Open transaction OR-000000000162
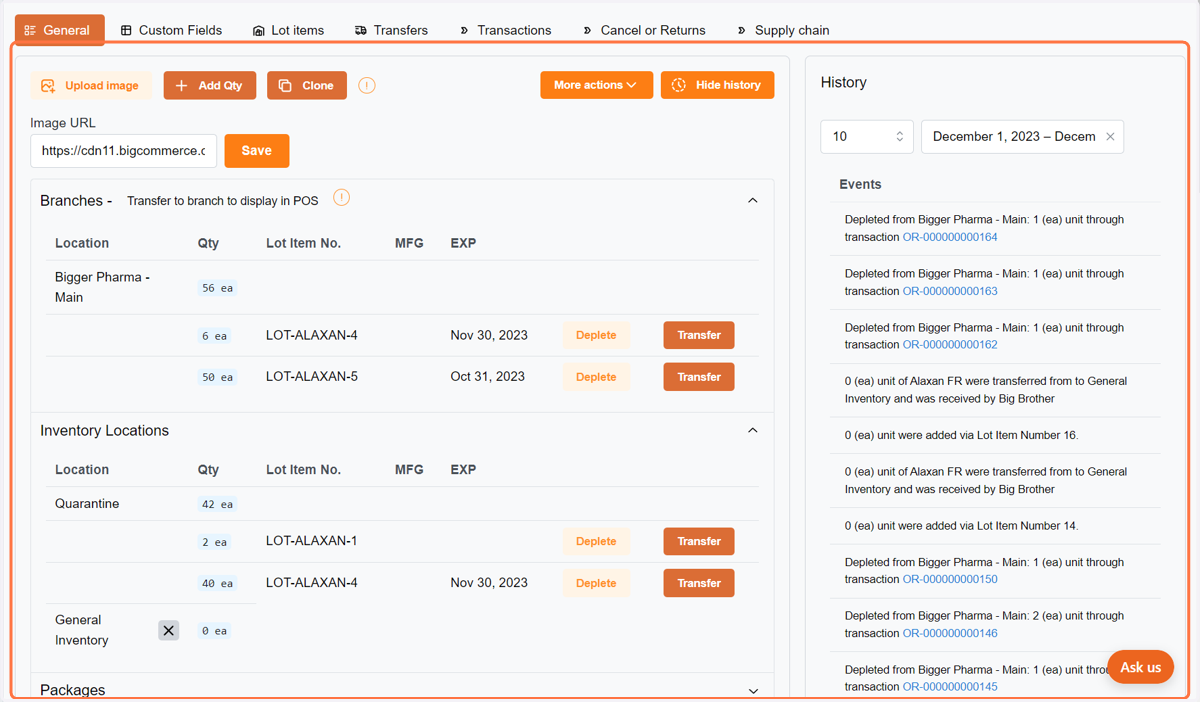1200x702 pixels. [x=950, y=344]
